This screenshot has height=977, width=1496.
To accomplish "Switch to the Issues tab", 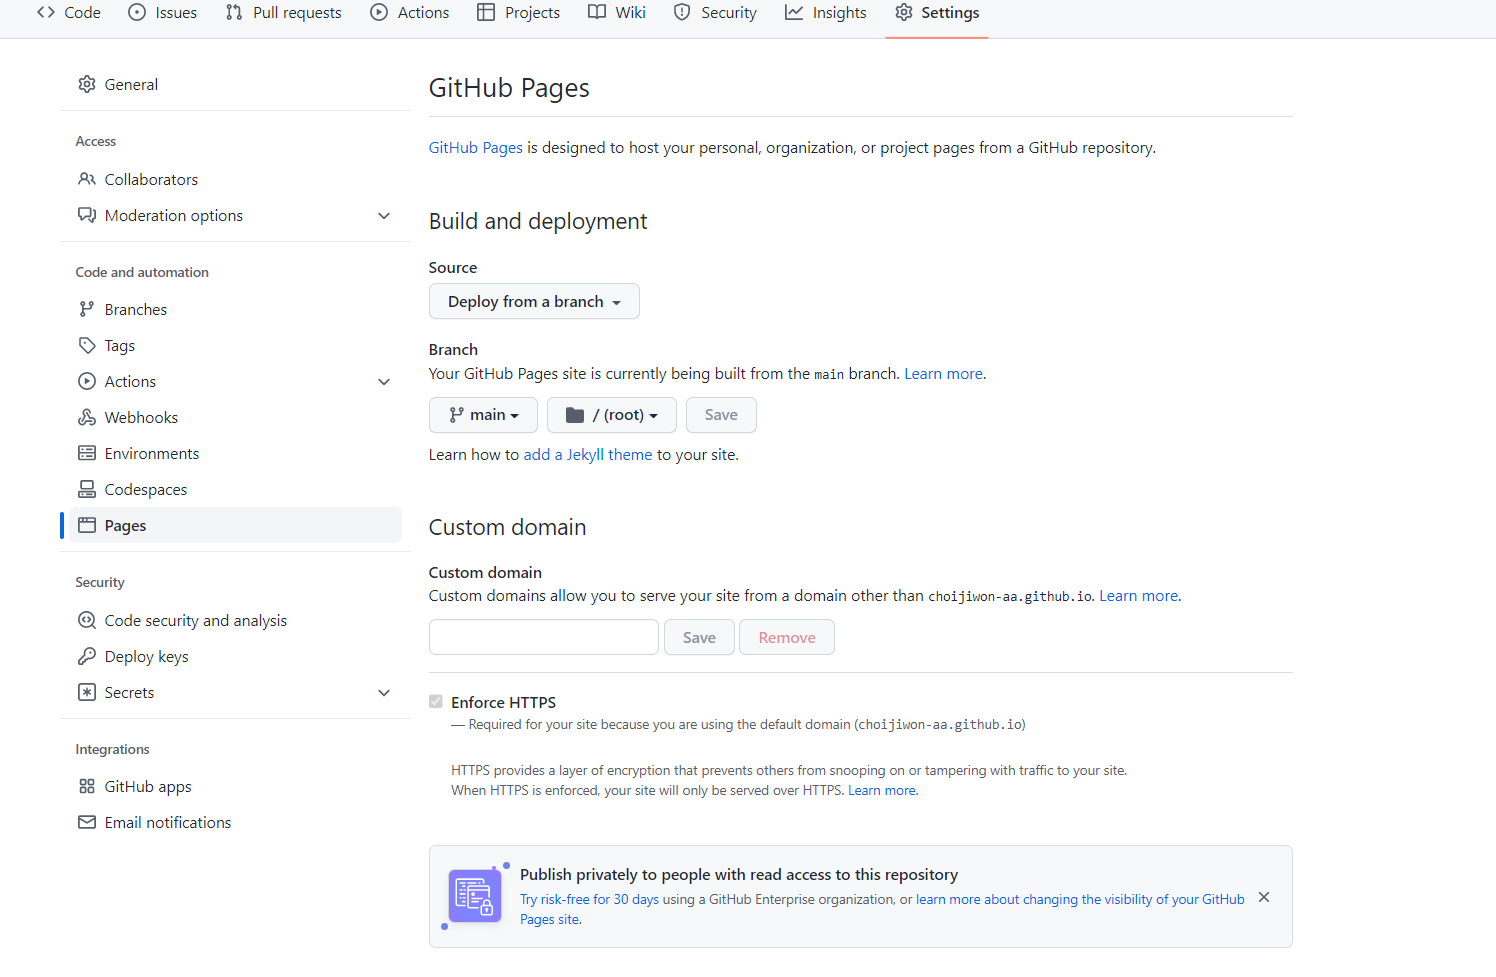I will (x=163, y=13).
